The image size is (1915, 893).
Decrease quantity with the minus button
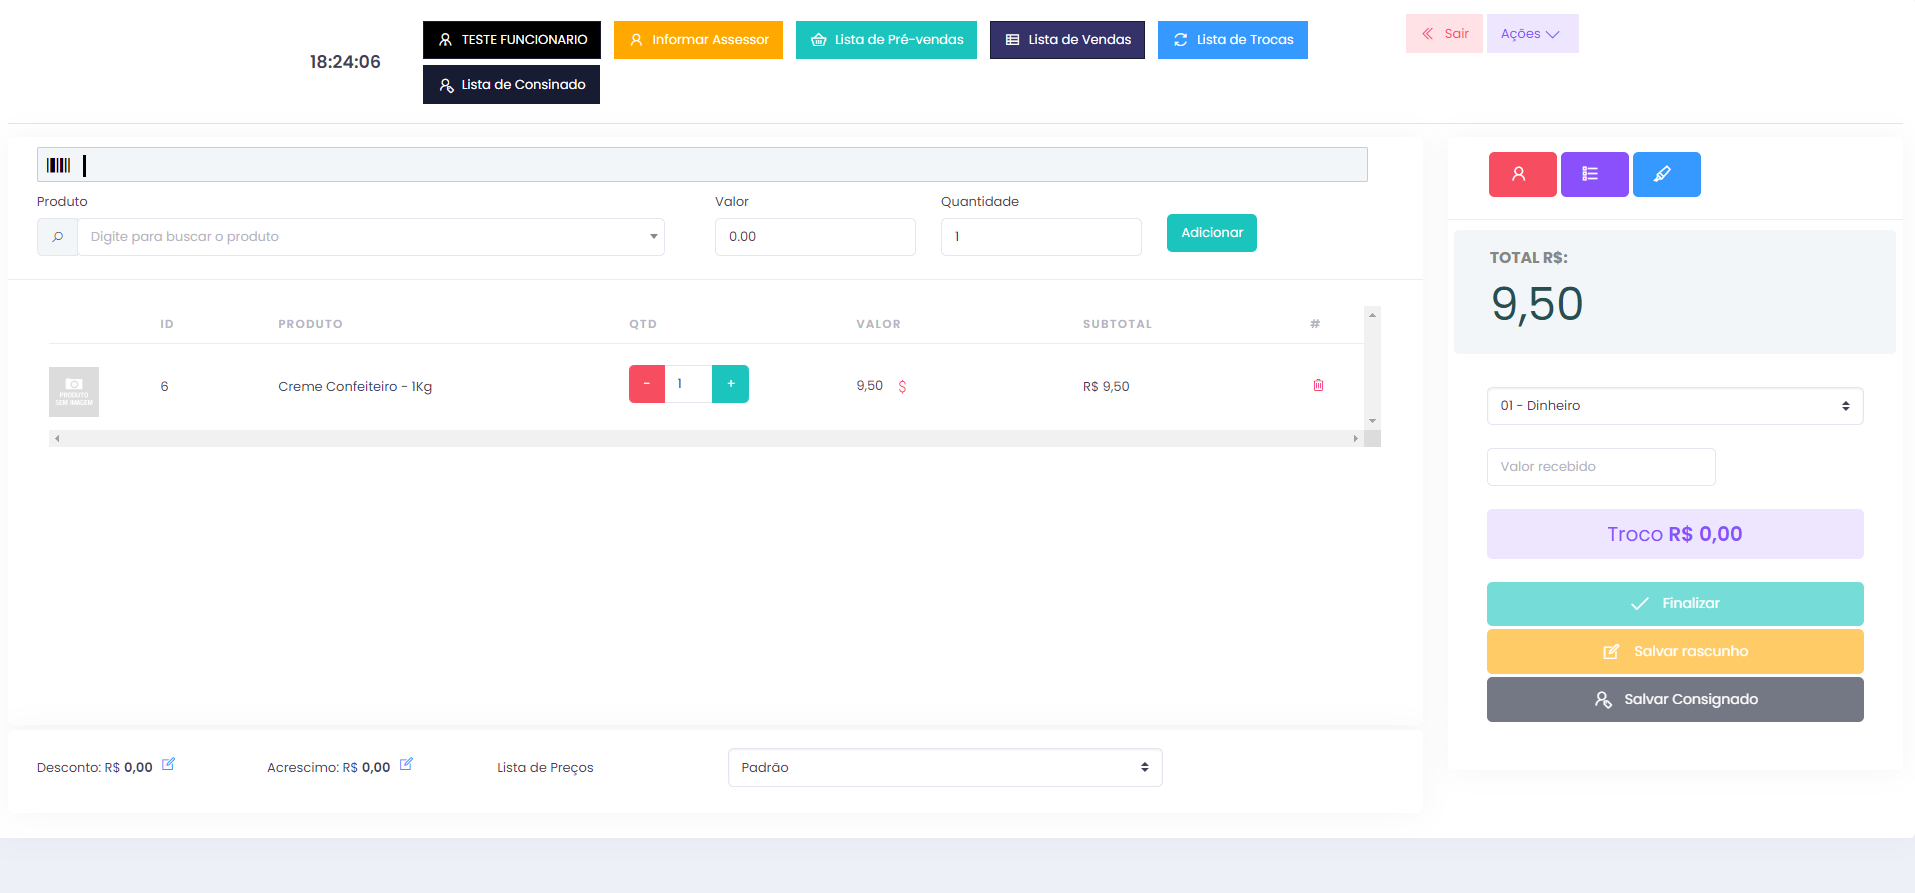pyautogui.click(x=647, y=384)
